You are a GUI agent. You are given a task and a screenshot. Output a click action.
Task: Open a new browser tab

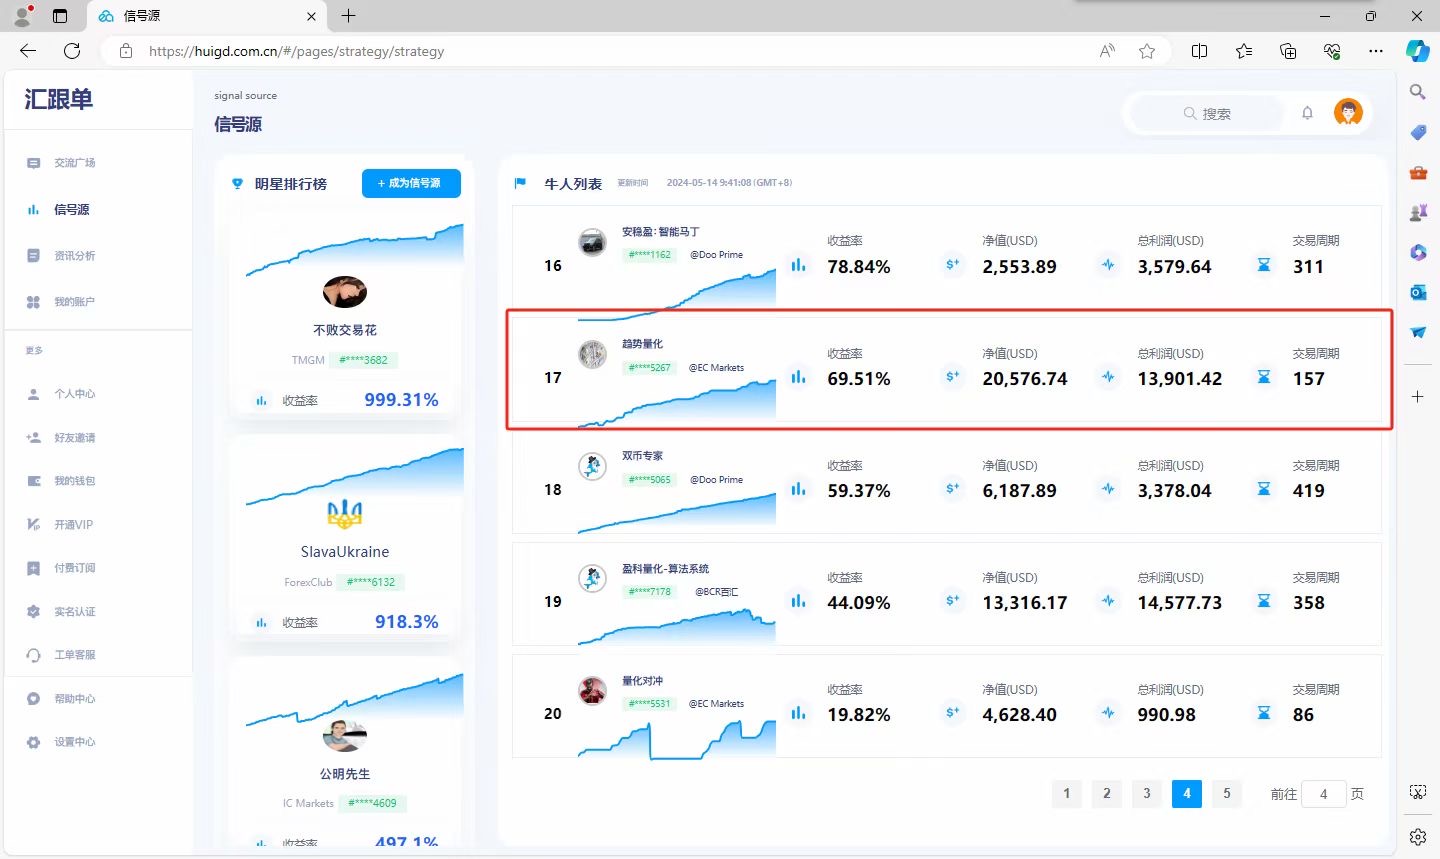[x=348, y=16]
